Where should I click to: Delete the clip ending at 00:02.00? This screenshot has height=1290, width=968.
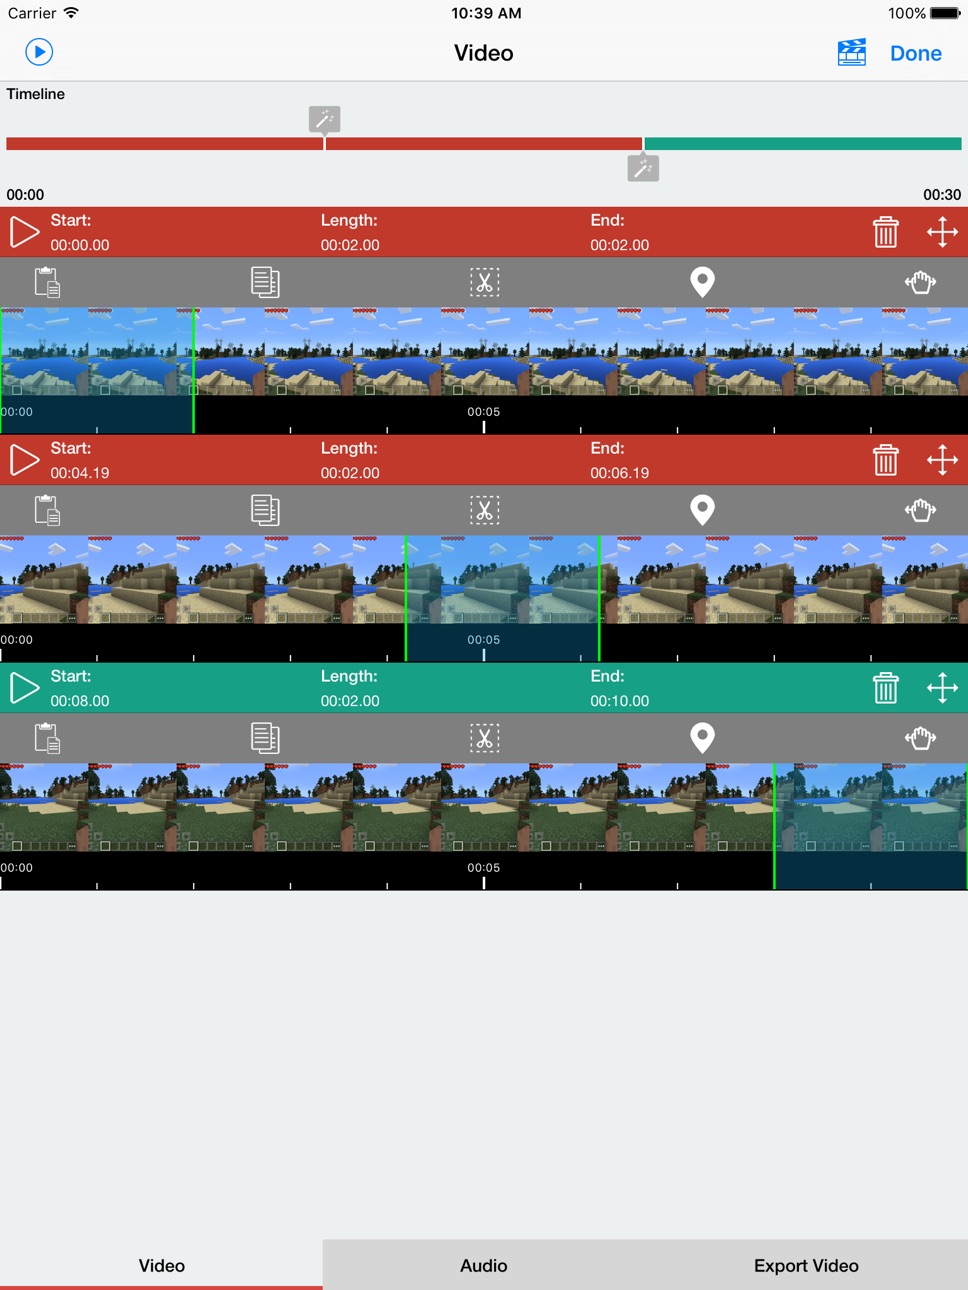[x=885, y=232]
